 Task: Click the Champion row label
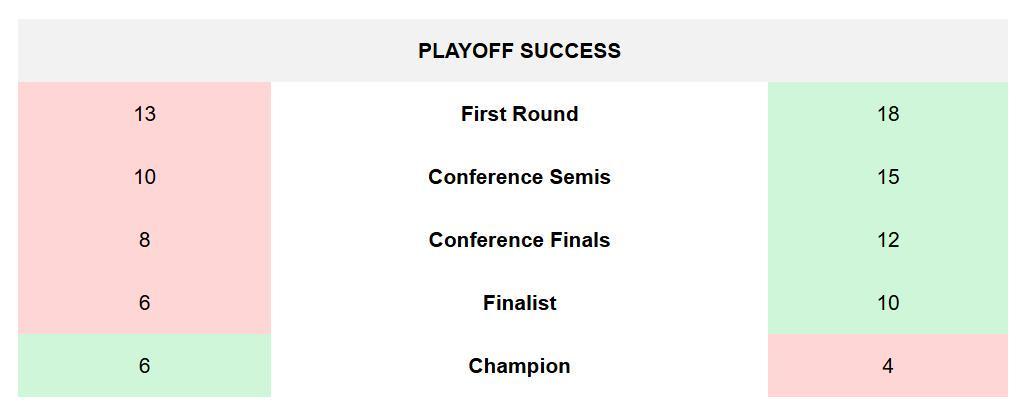point(519,366)
